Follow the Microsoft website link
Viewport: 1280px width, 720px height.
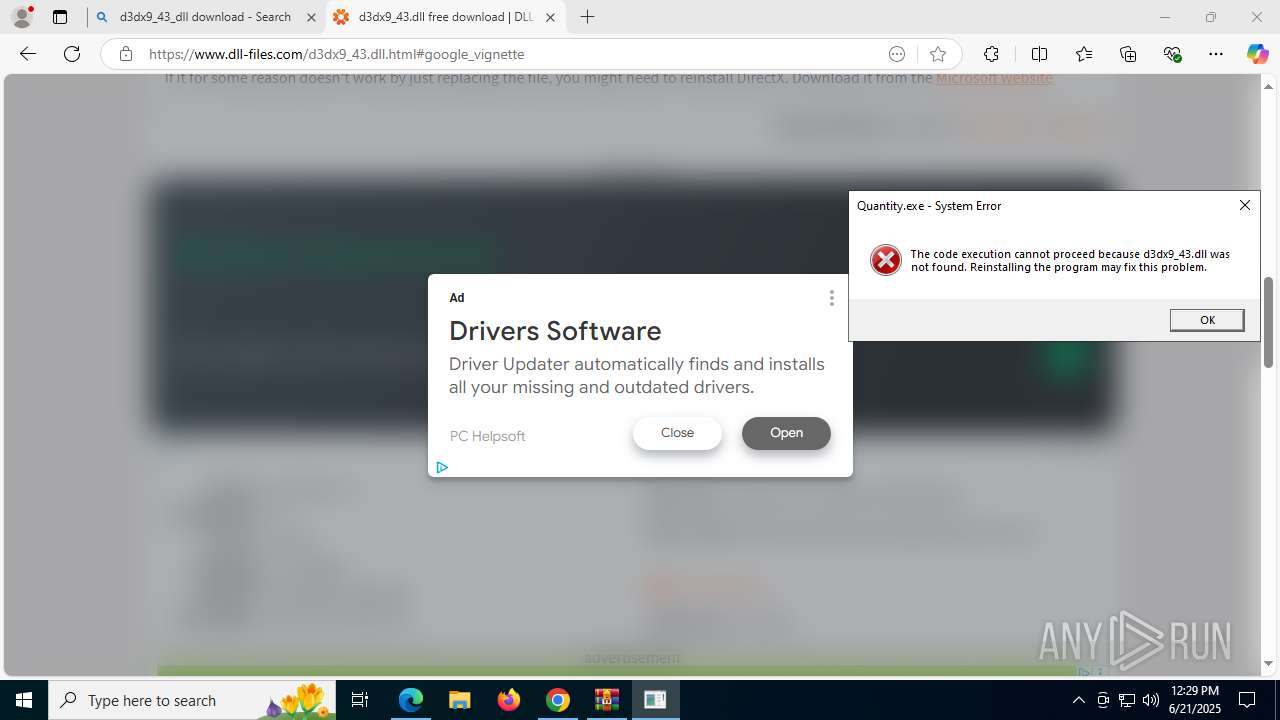click(x=994, y=78)
